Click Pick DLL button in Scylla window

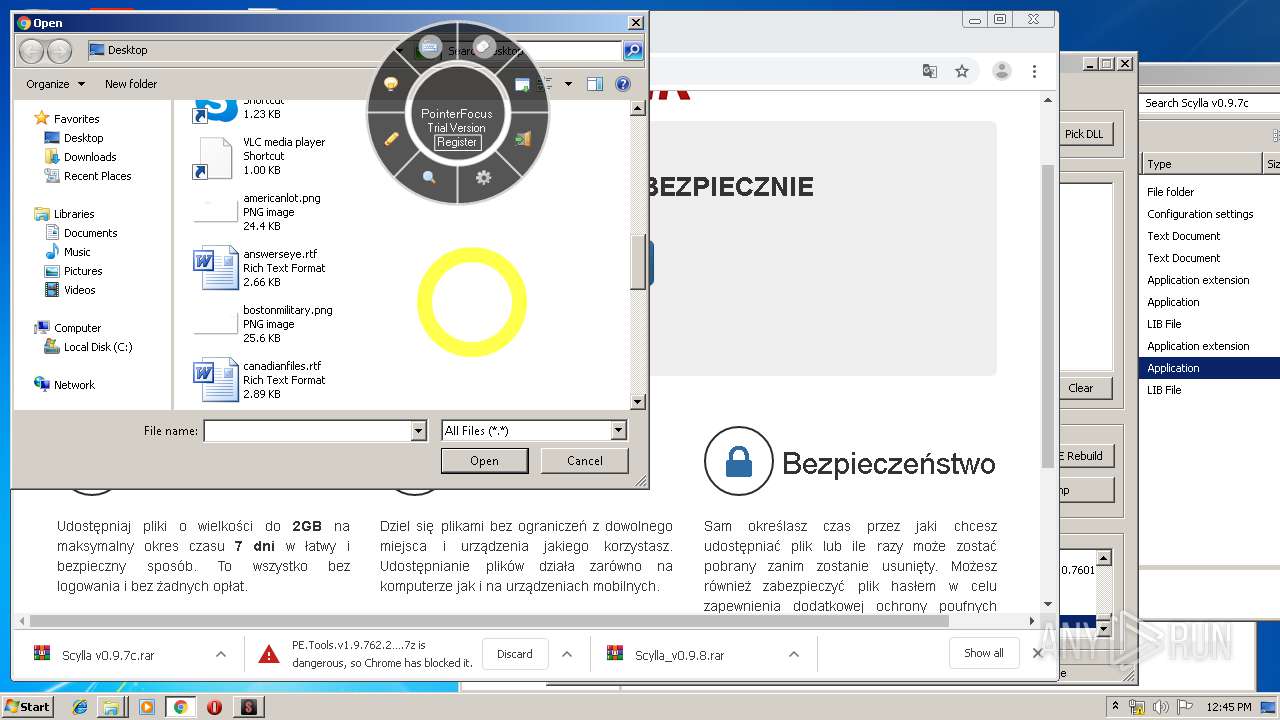tap(1084, 134)
